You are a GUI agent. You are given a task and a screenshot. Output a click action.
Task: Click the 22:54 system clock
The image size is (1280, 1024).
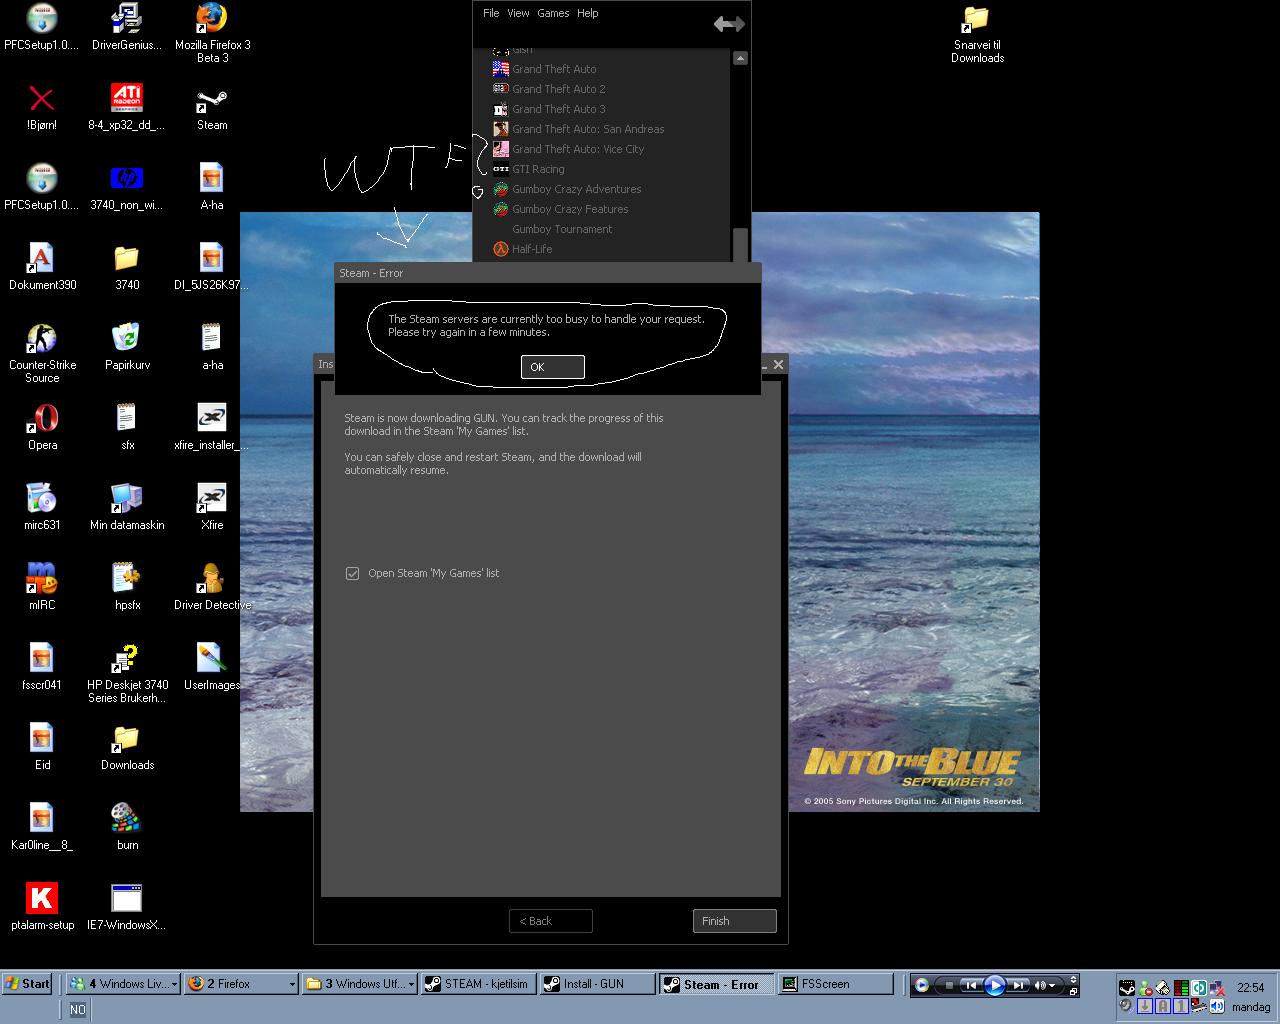point(1250,988)
